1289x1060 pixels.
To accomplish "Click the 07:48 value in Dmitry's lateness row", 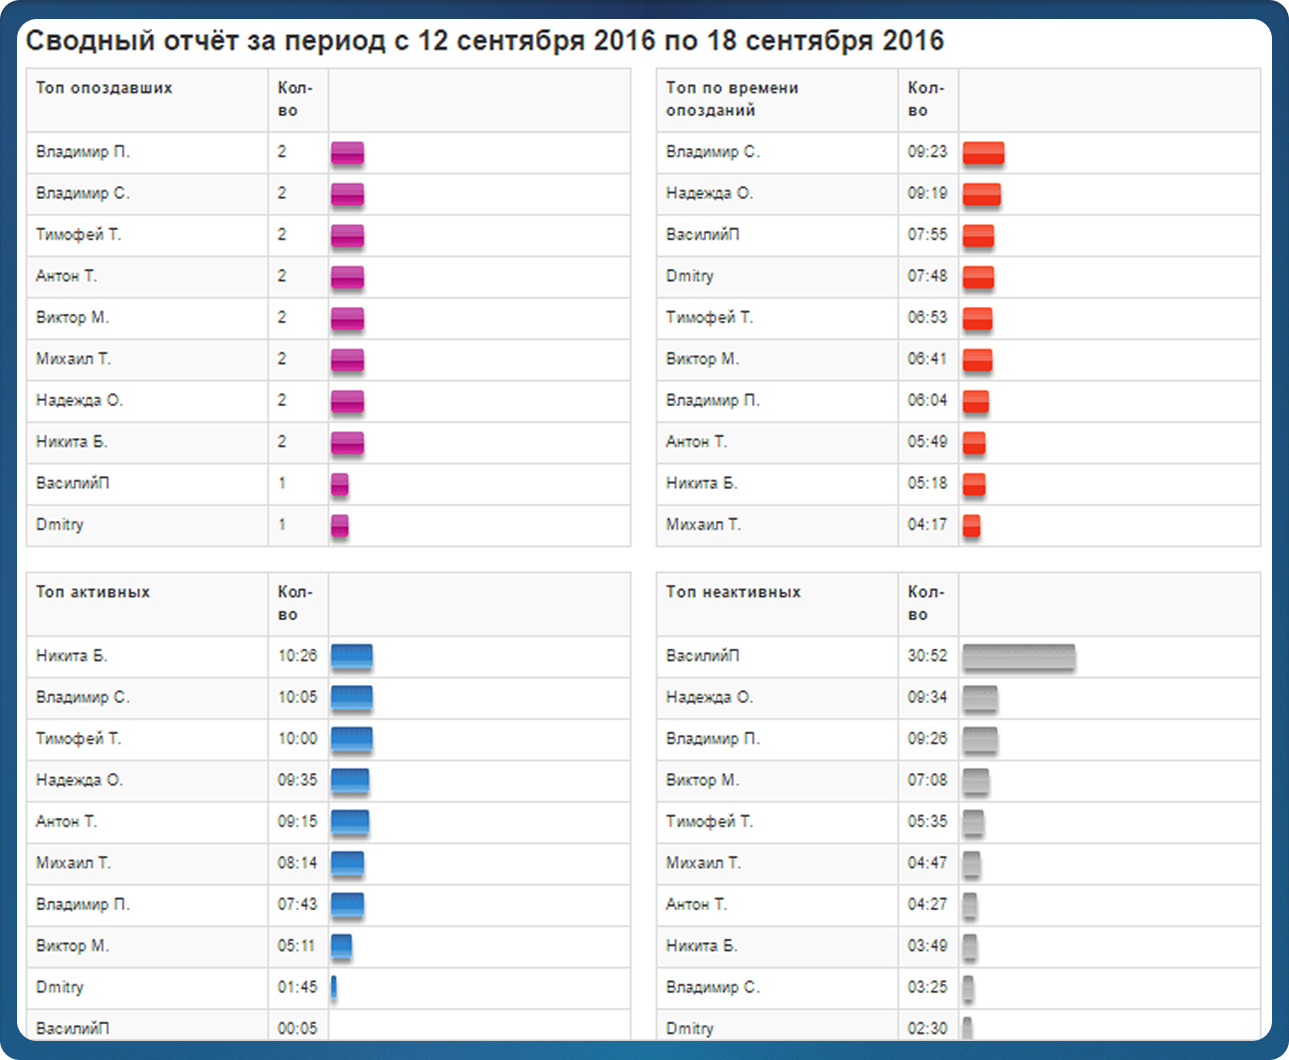I will tap(927, 276).
